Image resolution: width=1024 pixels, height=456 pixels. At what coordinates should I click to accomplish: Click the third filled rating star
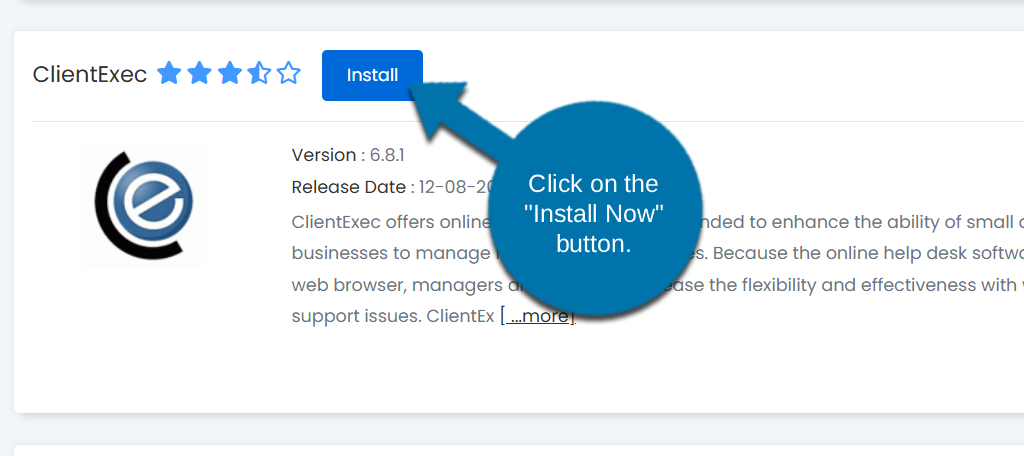(x=229, y=74)
